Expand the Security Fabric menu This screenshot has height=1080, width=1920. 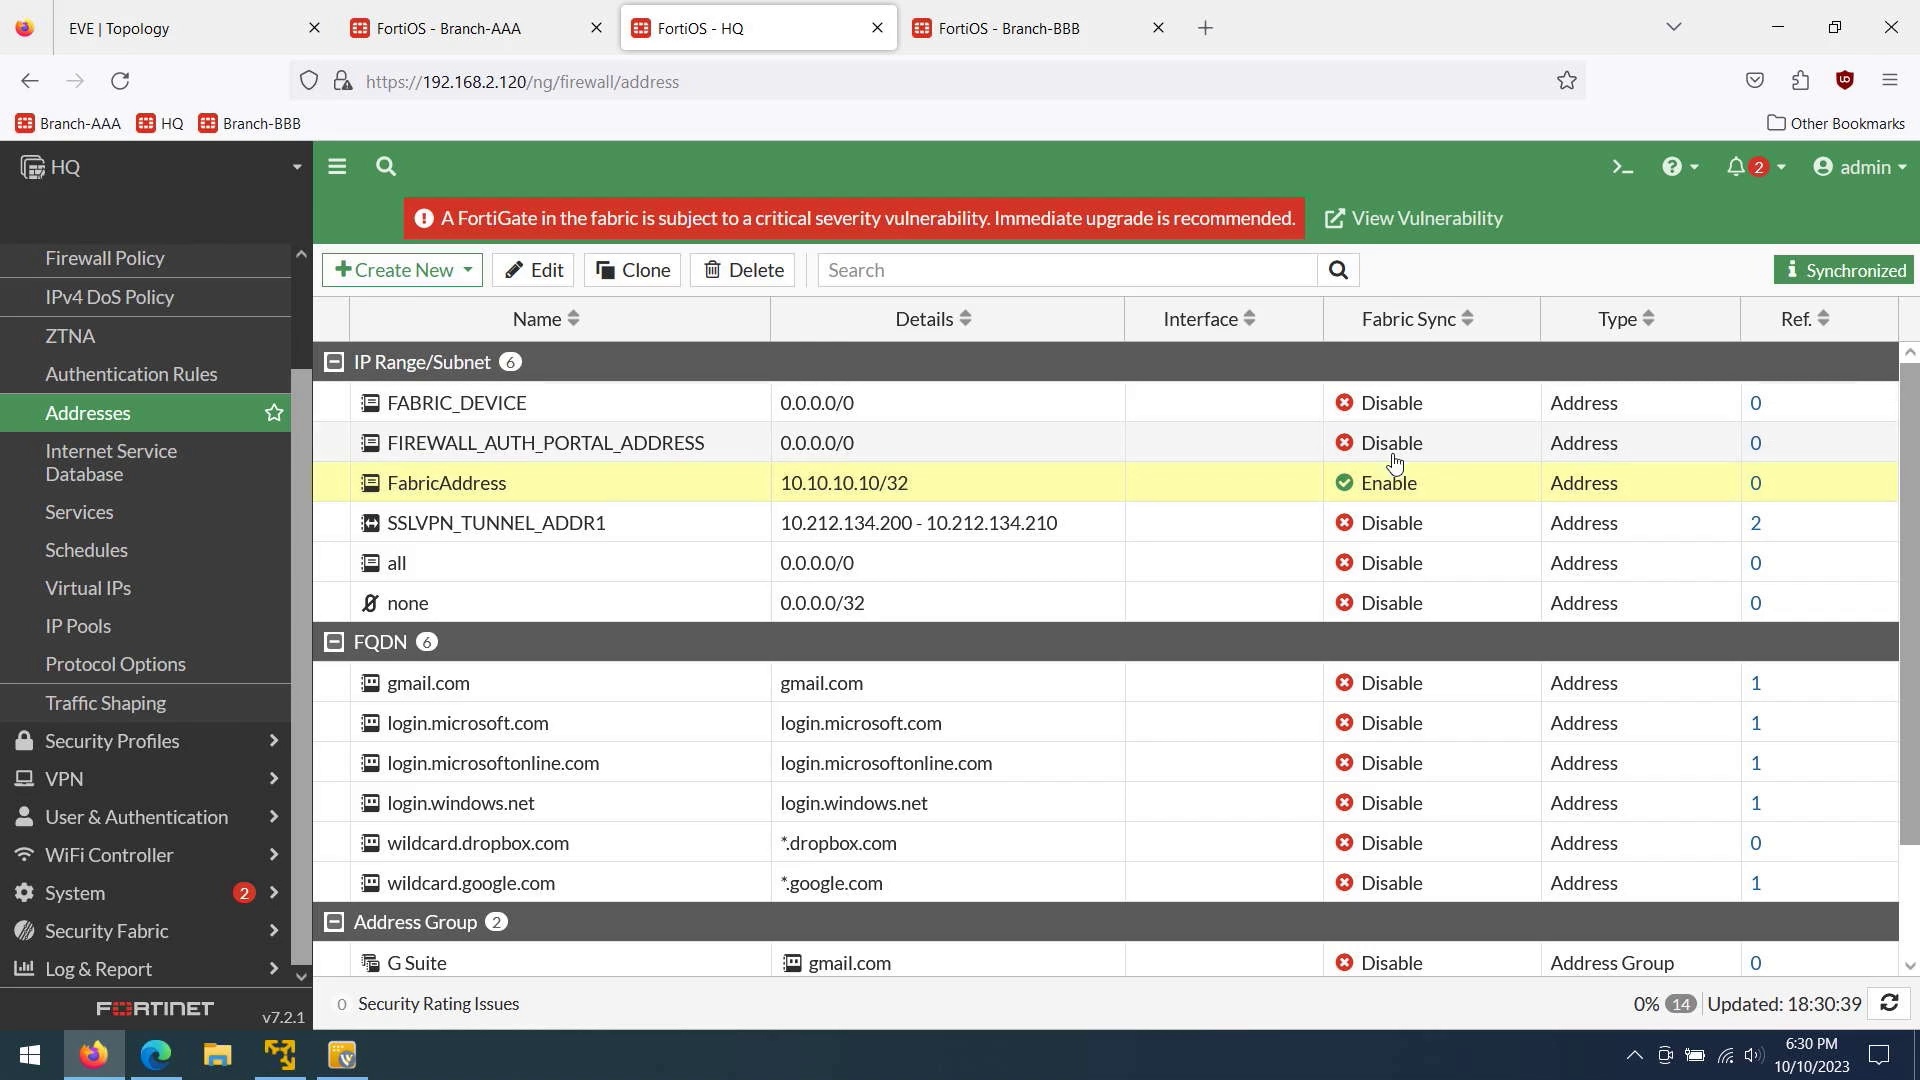coord(146,931)
